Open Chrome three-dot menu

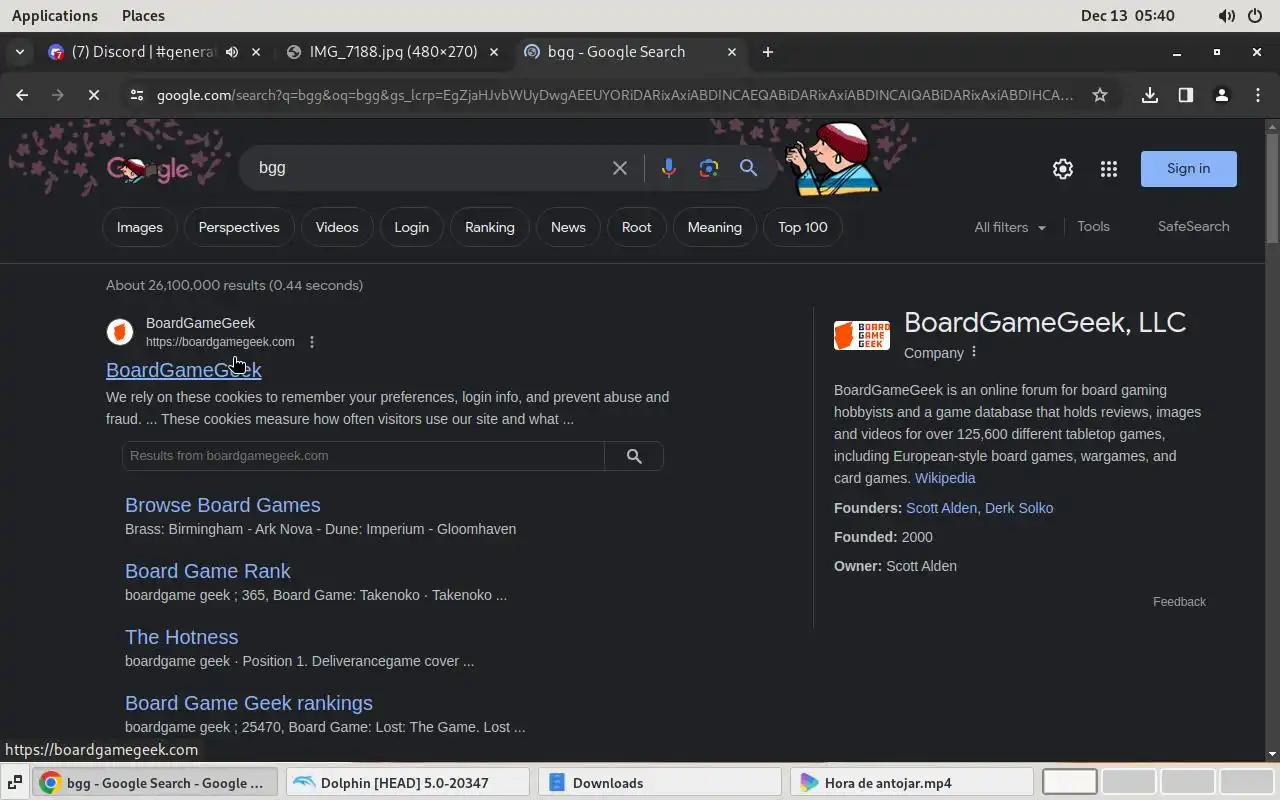click(x=1257, y=95)
